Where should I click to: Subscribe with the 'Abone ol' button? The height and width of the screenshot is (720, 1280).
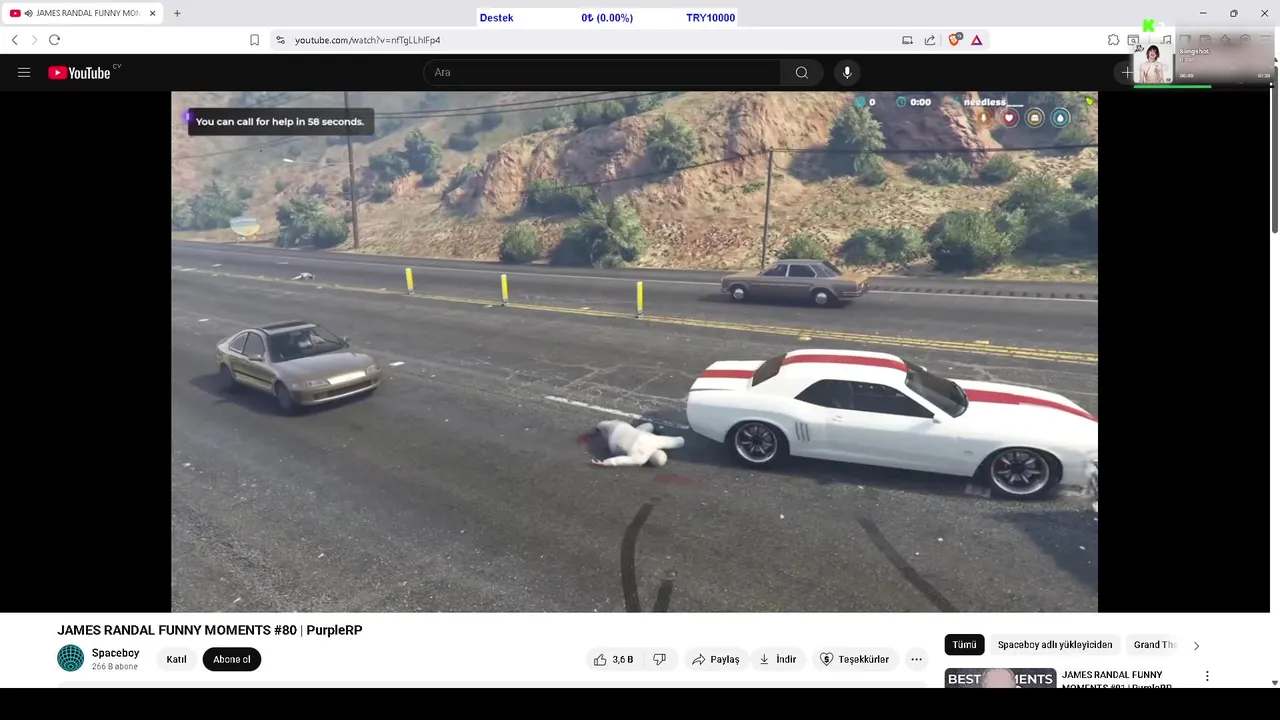click(231, 659)
